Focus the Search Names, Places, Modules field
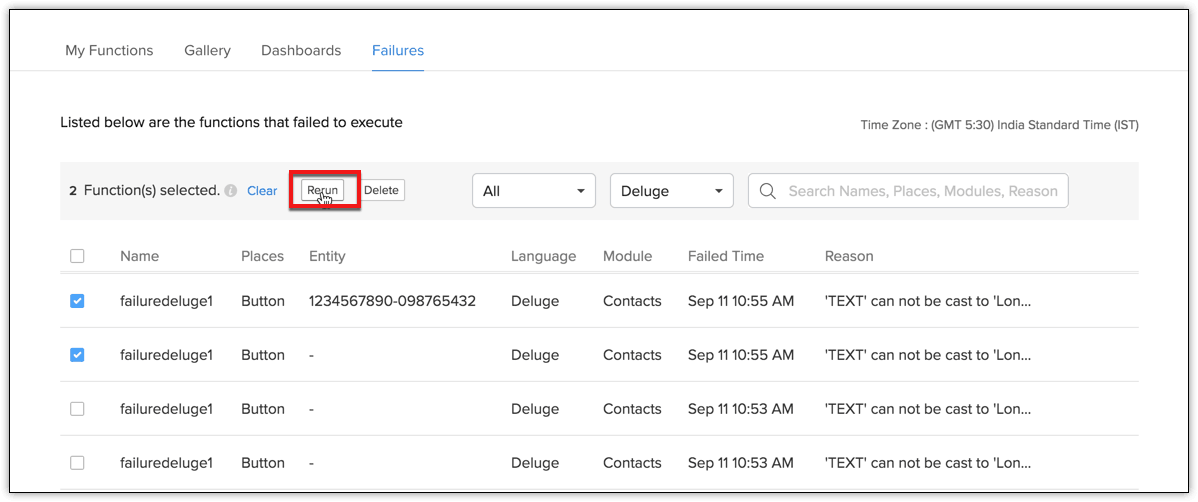This screenshot has height=502, width=1198. coord(922,191)
